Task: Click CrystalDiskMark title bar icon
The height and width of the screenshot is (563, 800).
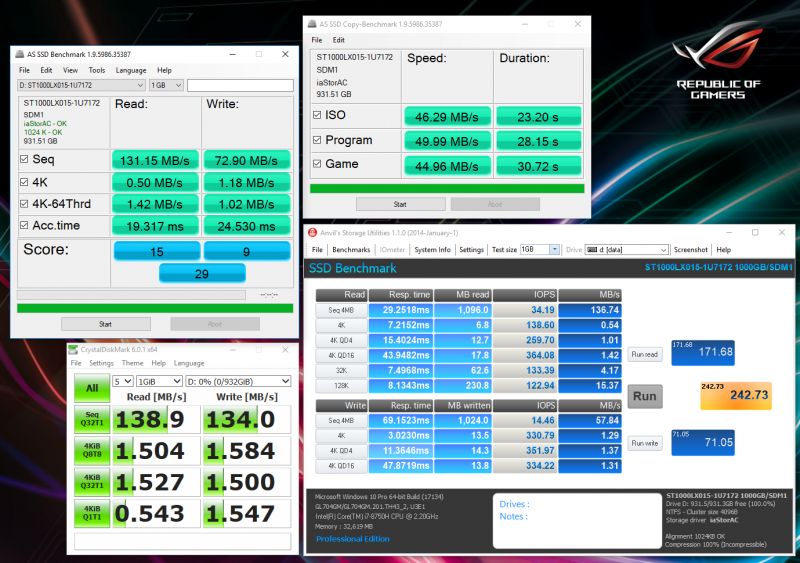Action: pos(73,350)
